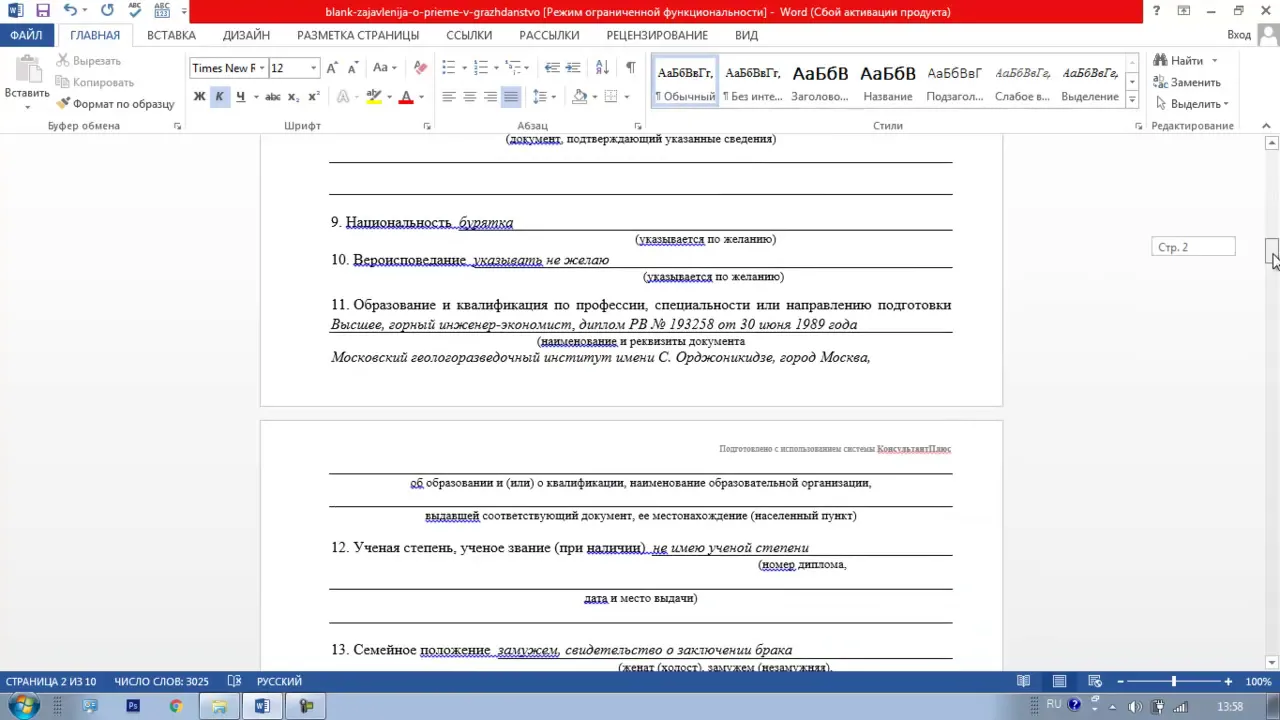Open the font name combo box
This screenshot has height=720, width=1280.
(x=227, y=68)
